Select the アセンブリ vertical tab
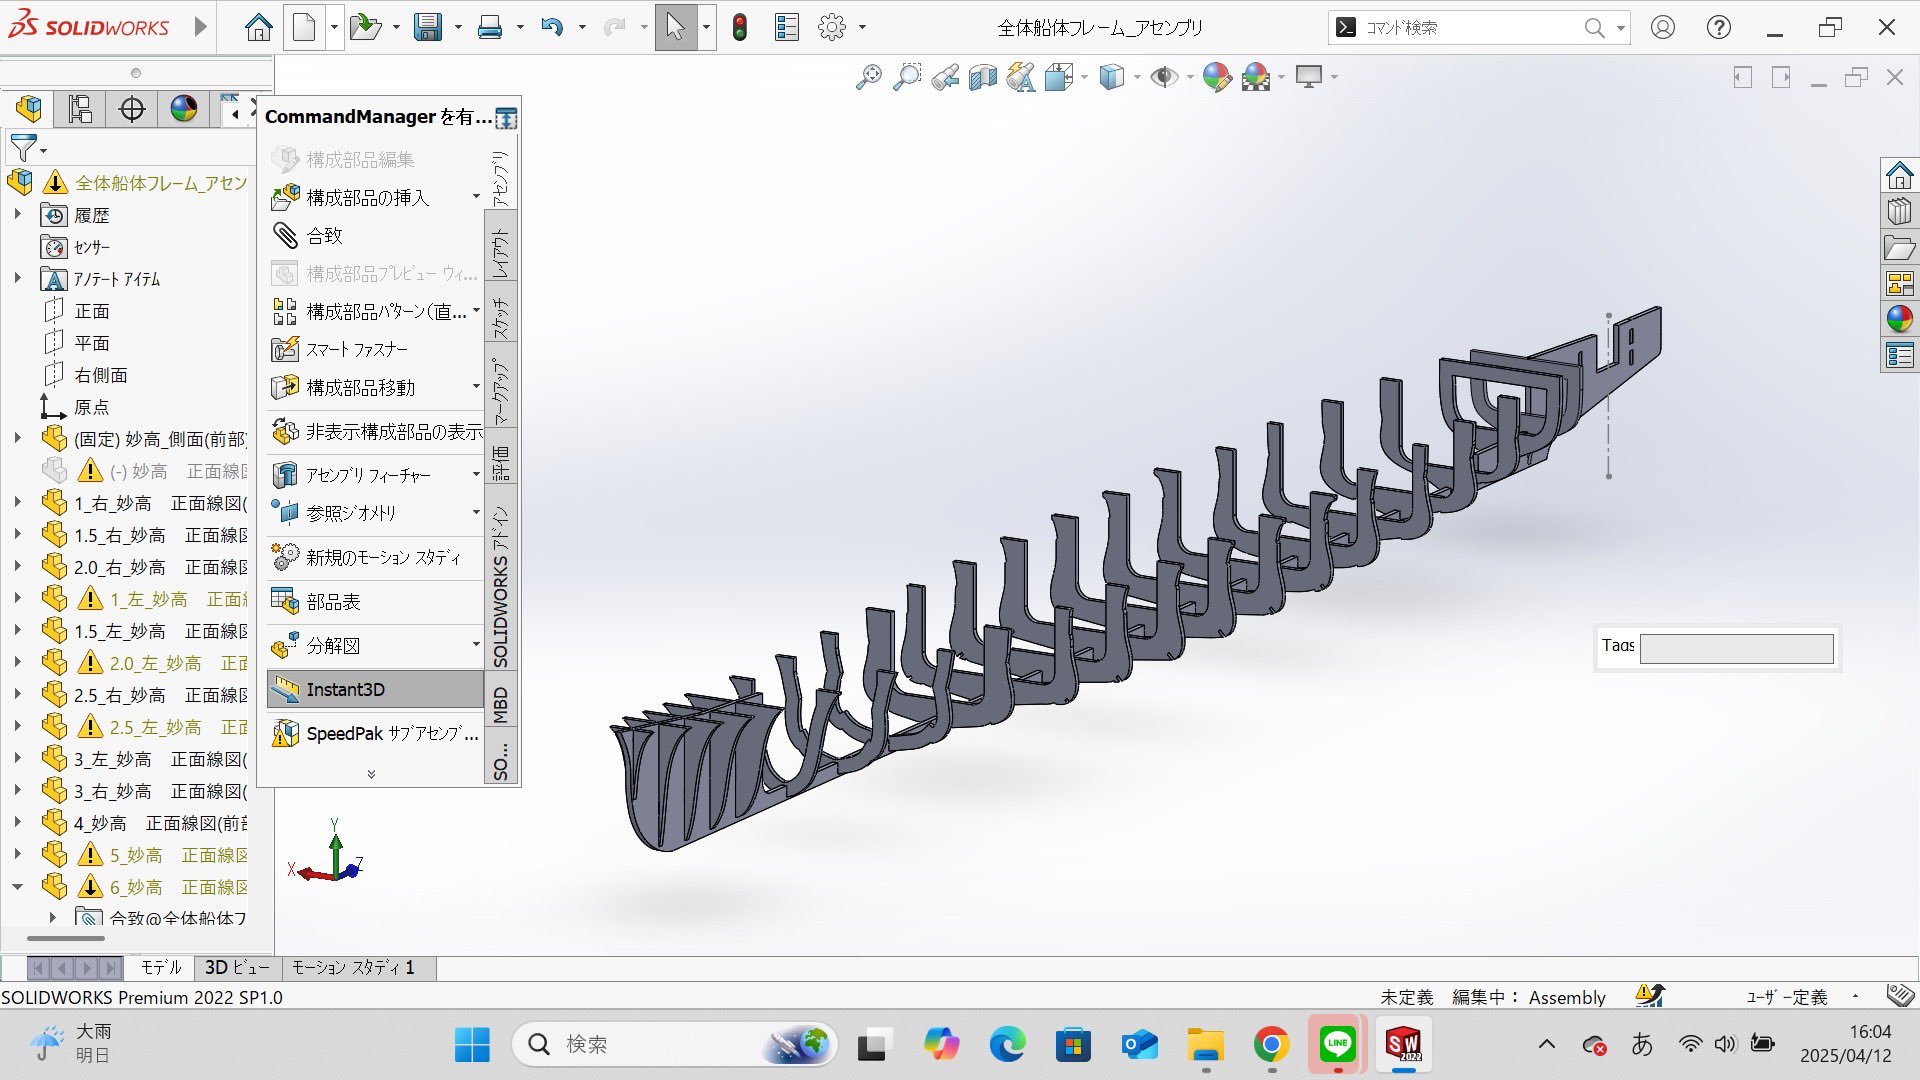1920x1080 pixels. click(501, 177)
